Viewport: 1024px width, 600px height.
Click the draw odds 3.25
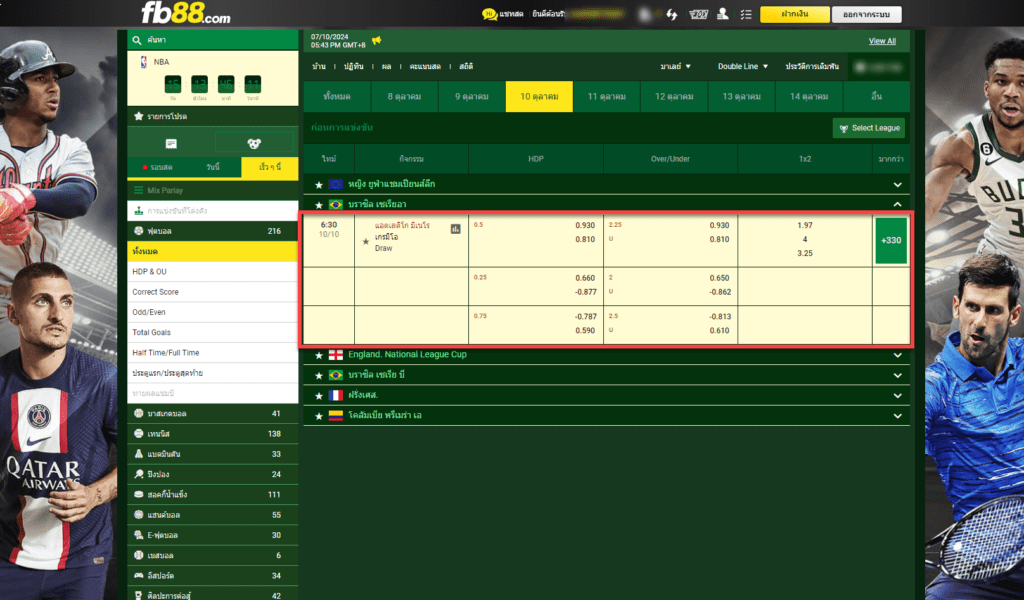tap(805, 253)
